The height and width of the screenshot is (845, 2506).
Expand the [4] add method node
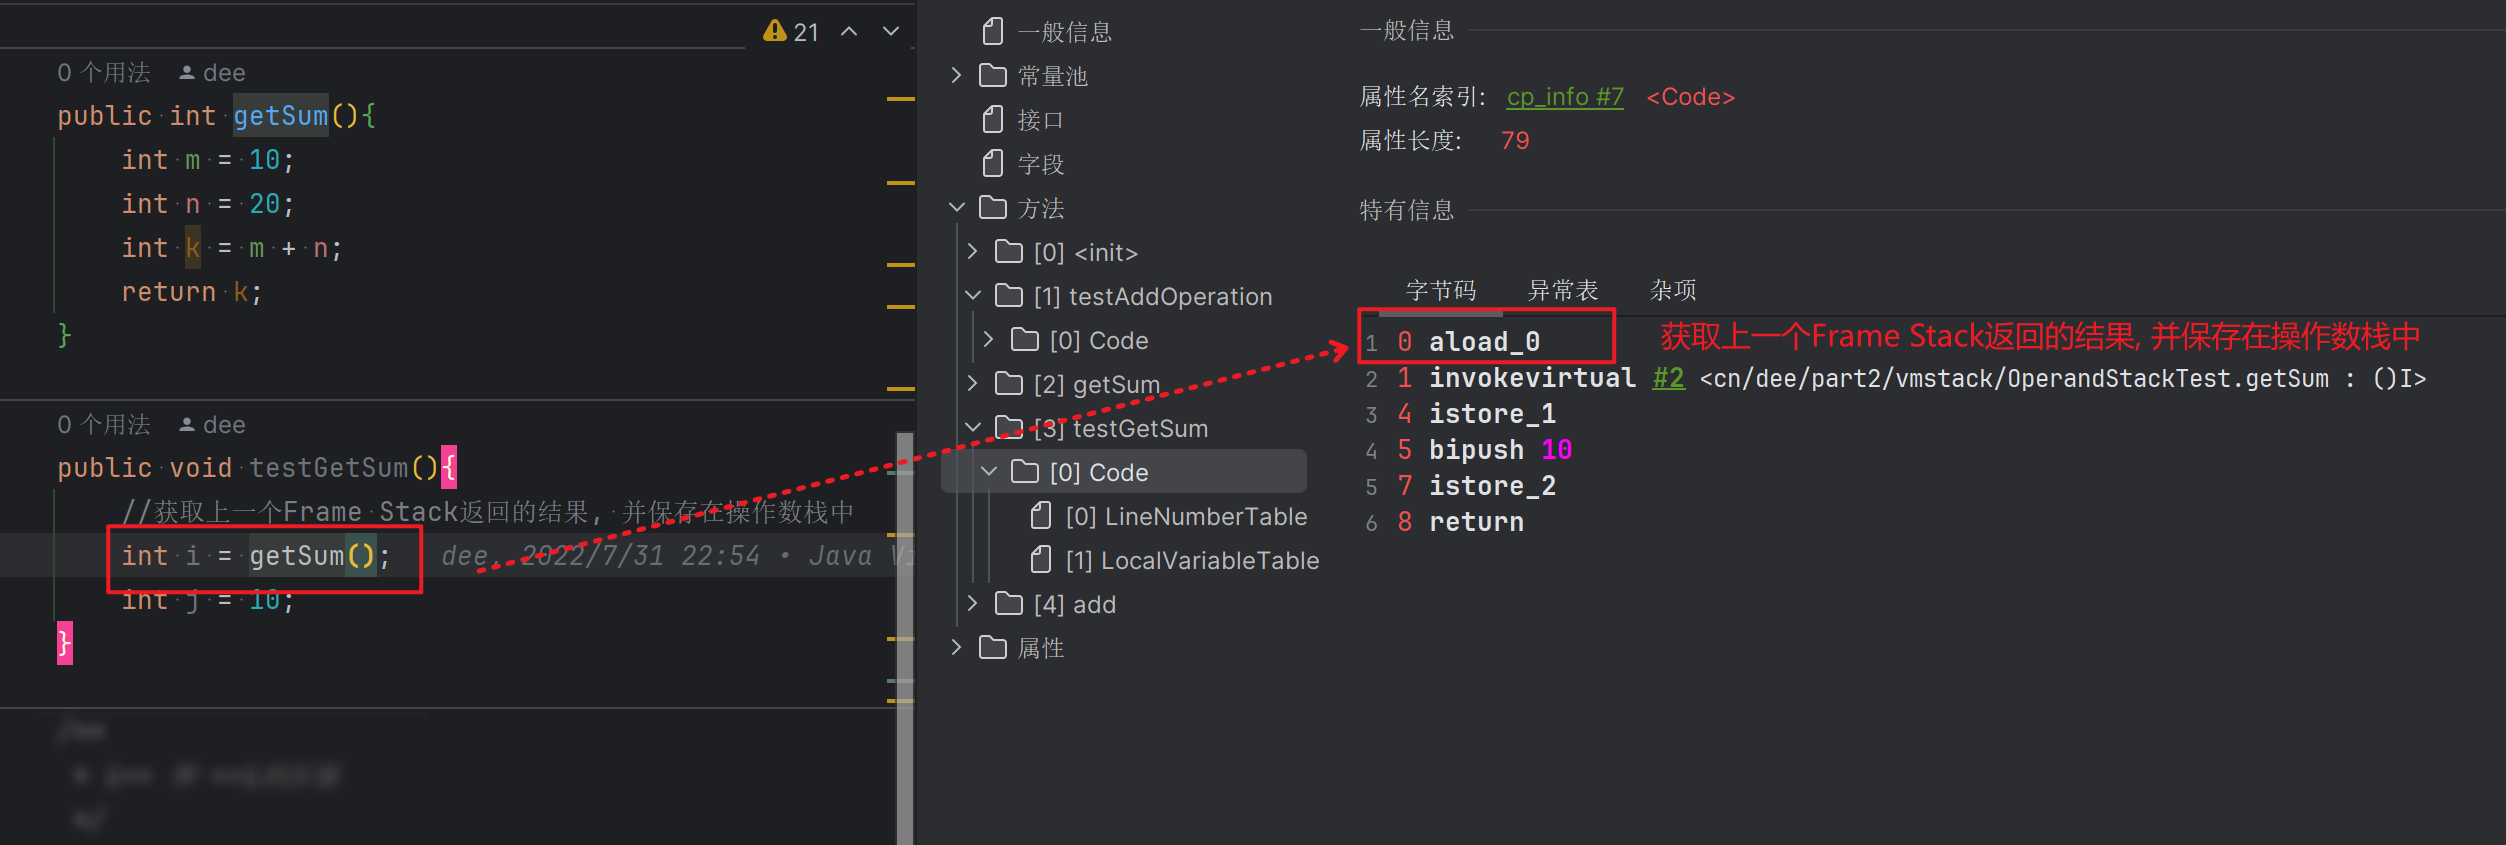tap(972, 604)
